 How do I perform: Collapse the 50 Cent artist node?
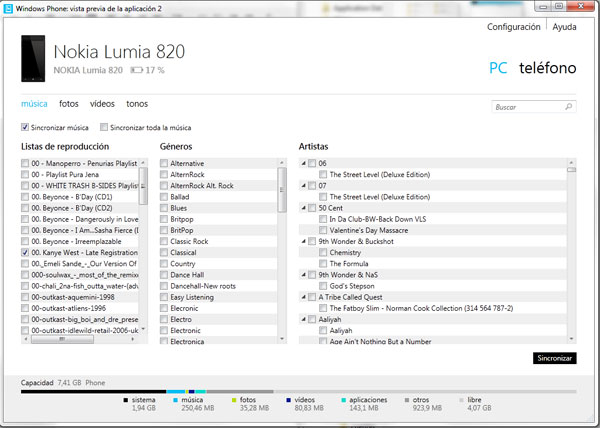pos(303,208)
